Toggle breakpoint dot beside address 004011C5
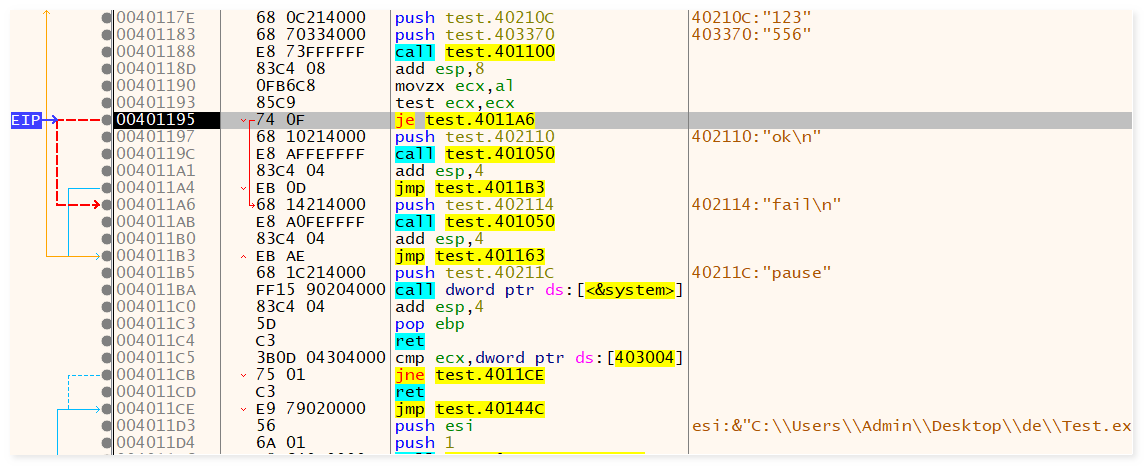 coord(107,358)
